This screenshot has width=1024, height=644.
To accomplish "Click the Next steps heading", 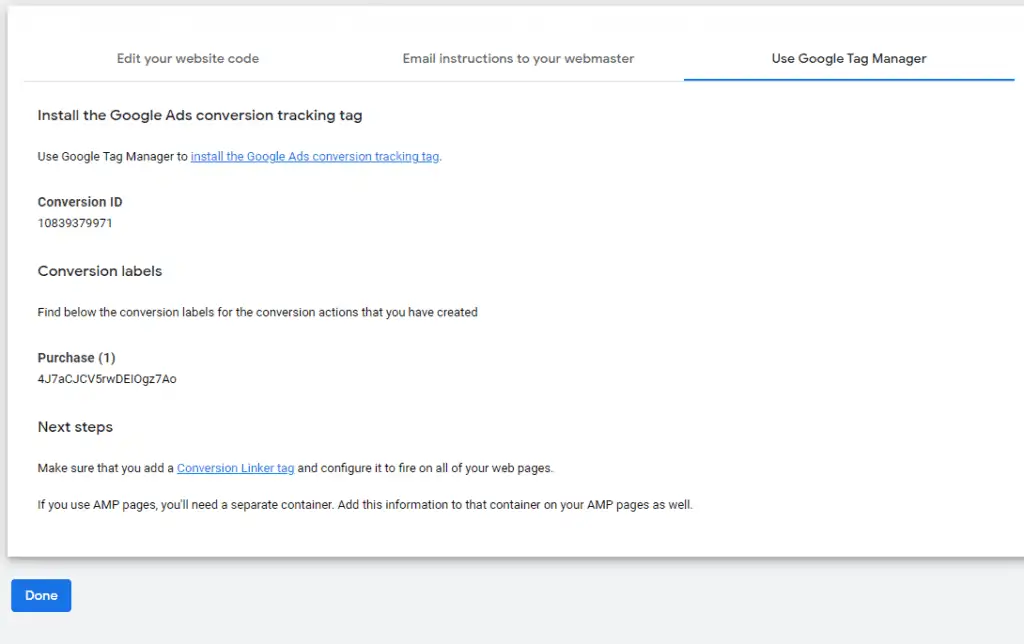I will pyautogui.click(x=75, y=427).
